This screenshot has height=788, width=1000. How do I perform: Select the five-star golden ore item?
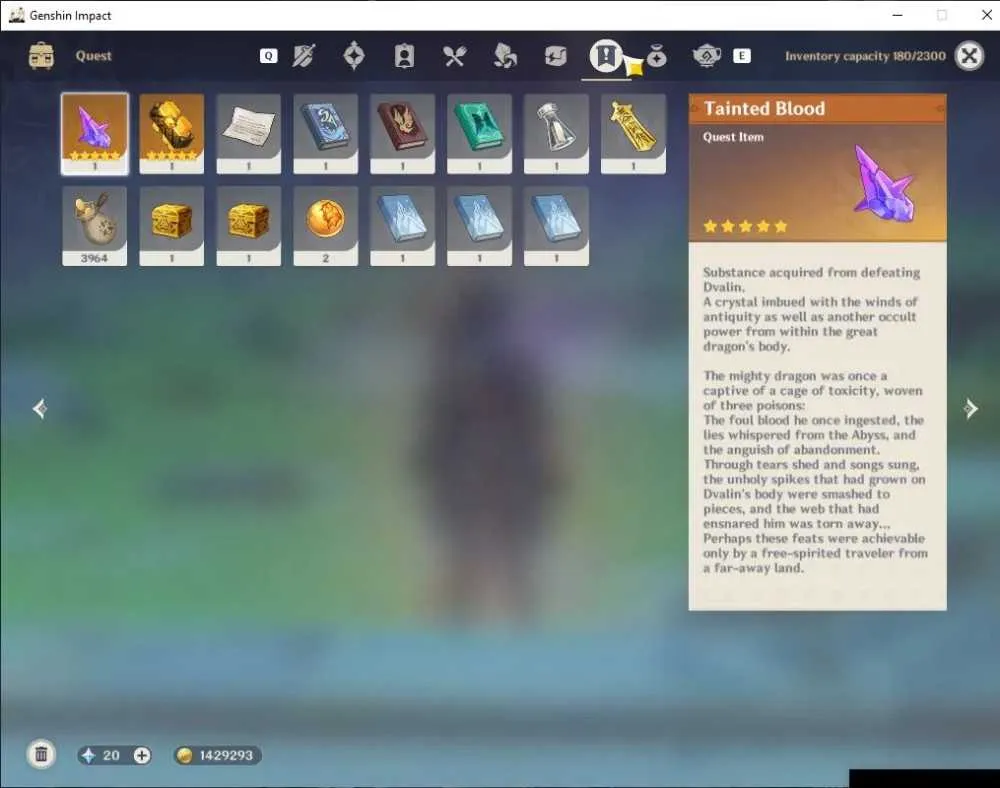point(172,134)
